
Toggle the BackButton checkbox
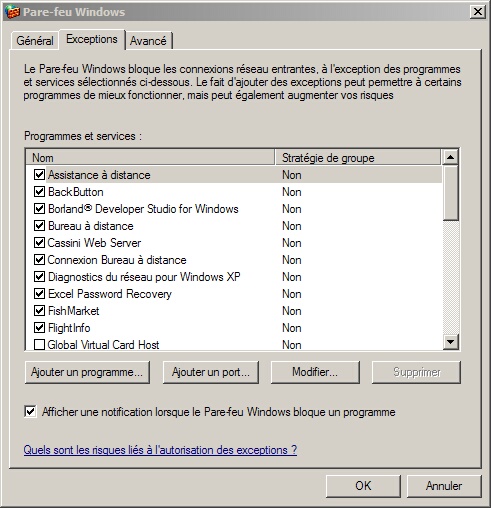click(39, 191)
